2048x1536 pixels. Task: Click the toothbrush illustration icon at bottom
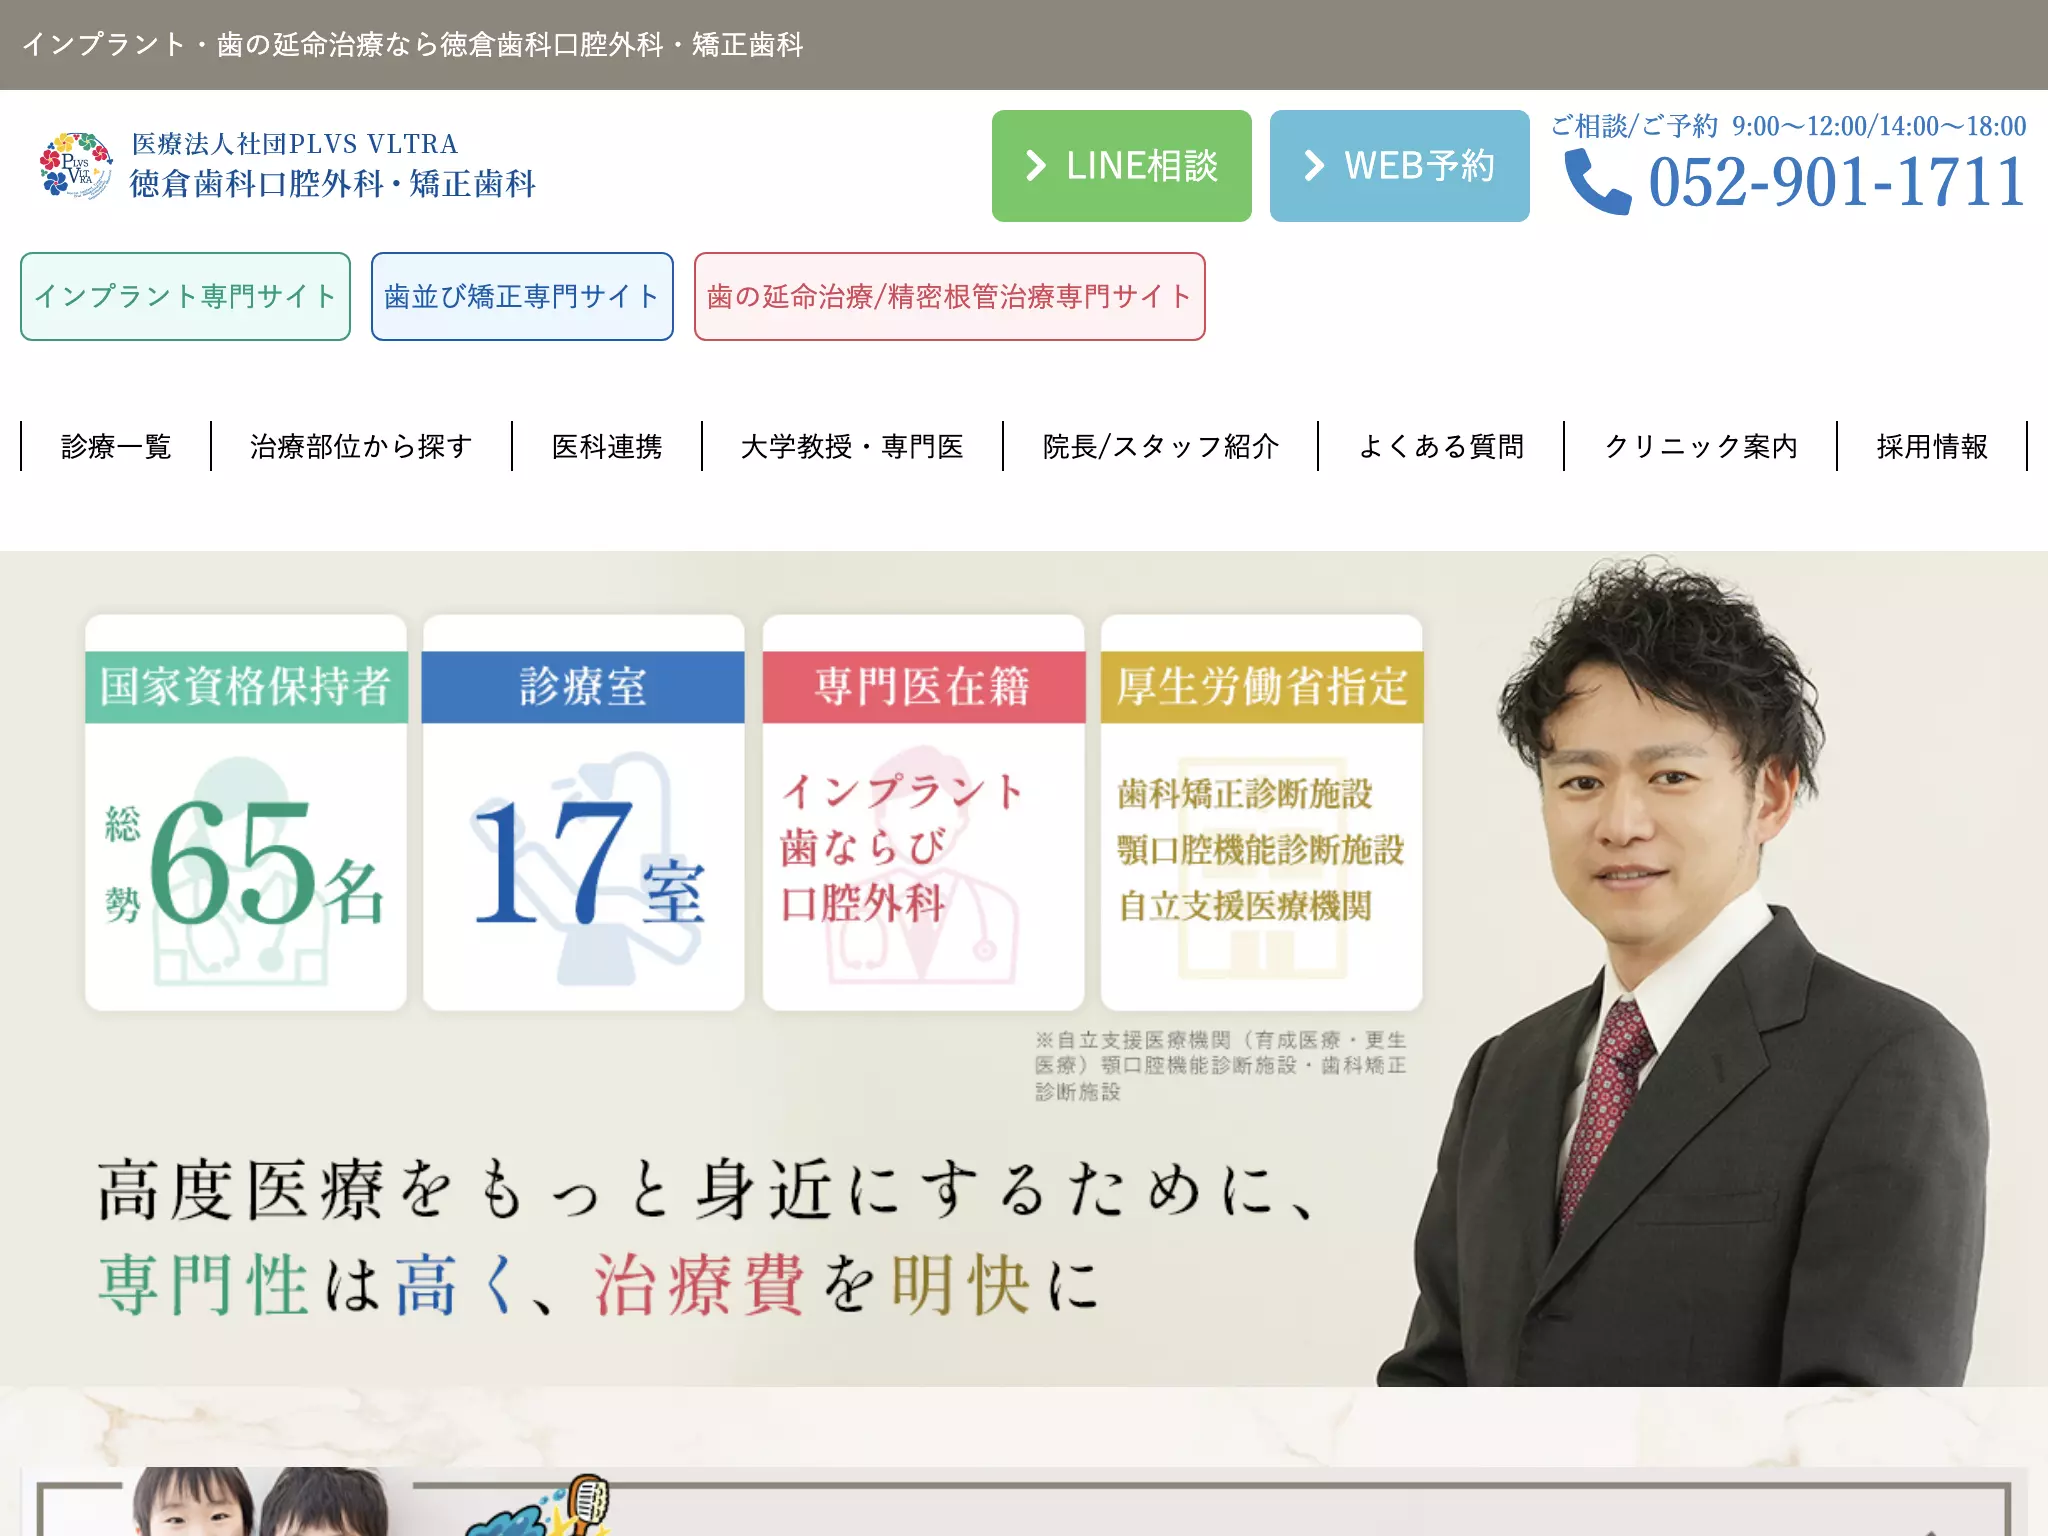coord(540,1505)
